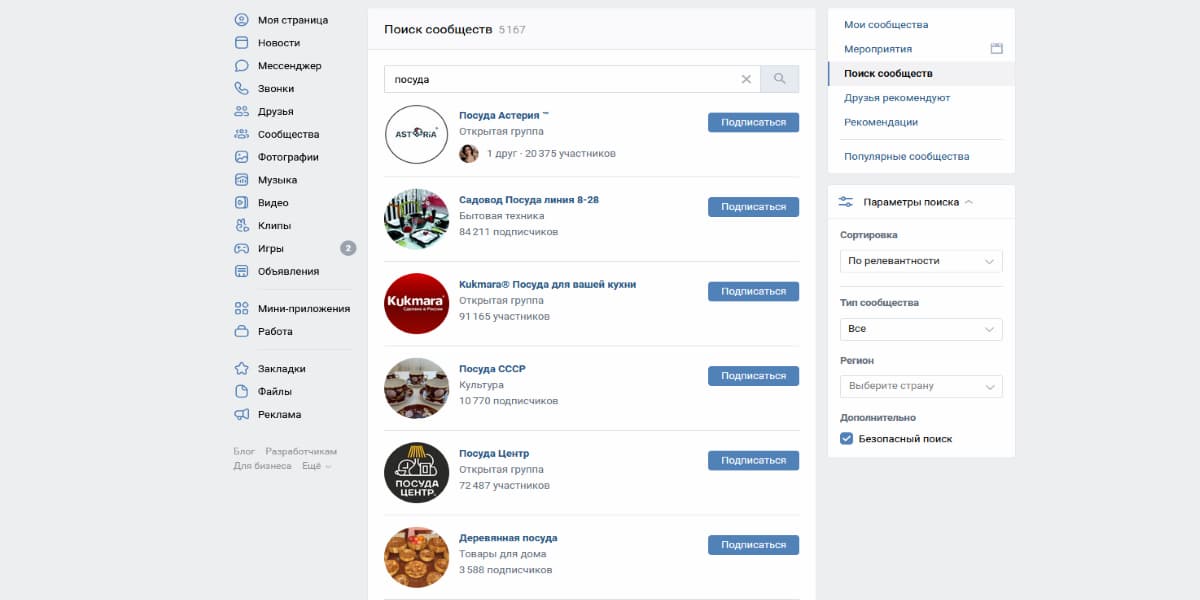Open the Music icon in the sidebar
Screen dimensions: 1200x600
(241, 180)
